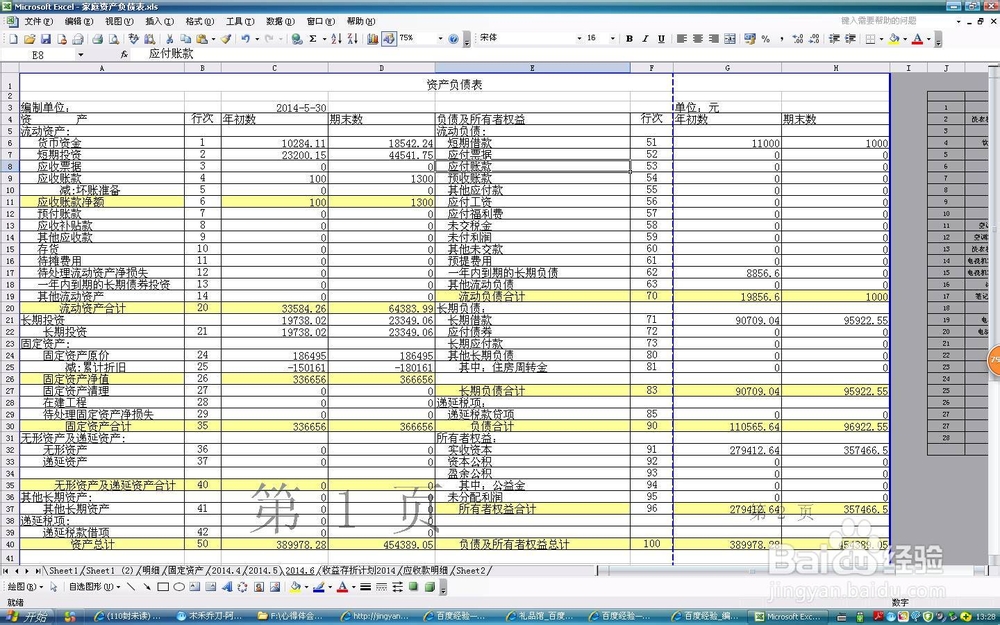Image resolution: width=1000 pixels, height=625 pixels.
Task: Click the Merge and Center icon
Action: point(732,38)
